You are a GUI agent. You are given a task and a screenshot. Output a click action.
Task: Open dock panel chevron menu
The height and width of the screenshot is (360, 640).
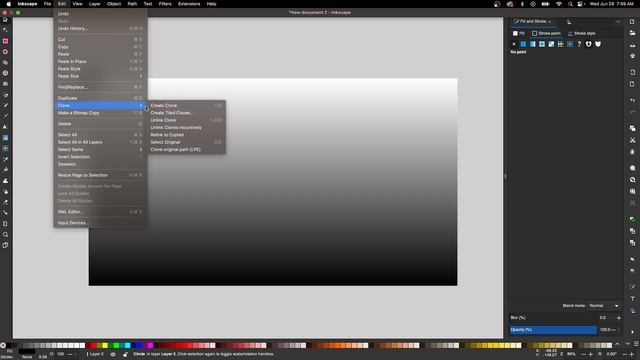pyautogui.click(x=618, y=21)
